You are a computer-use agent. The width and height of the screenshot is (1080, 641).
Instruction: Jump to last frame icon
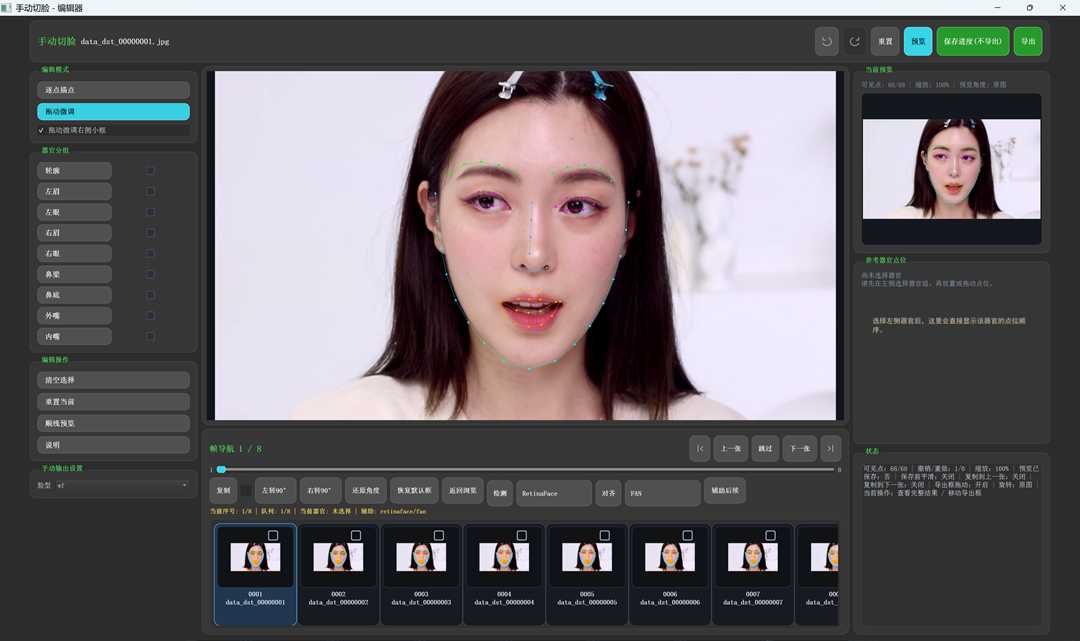pos(831,448)
